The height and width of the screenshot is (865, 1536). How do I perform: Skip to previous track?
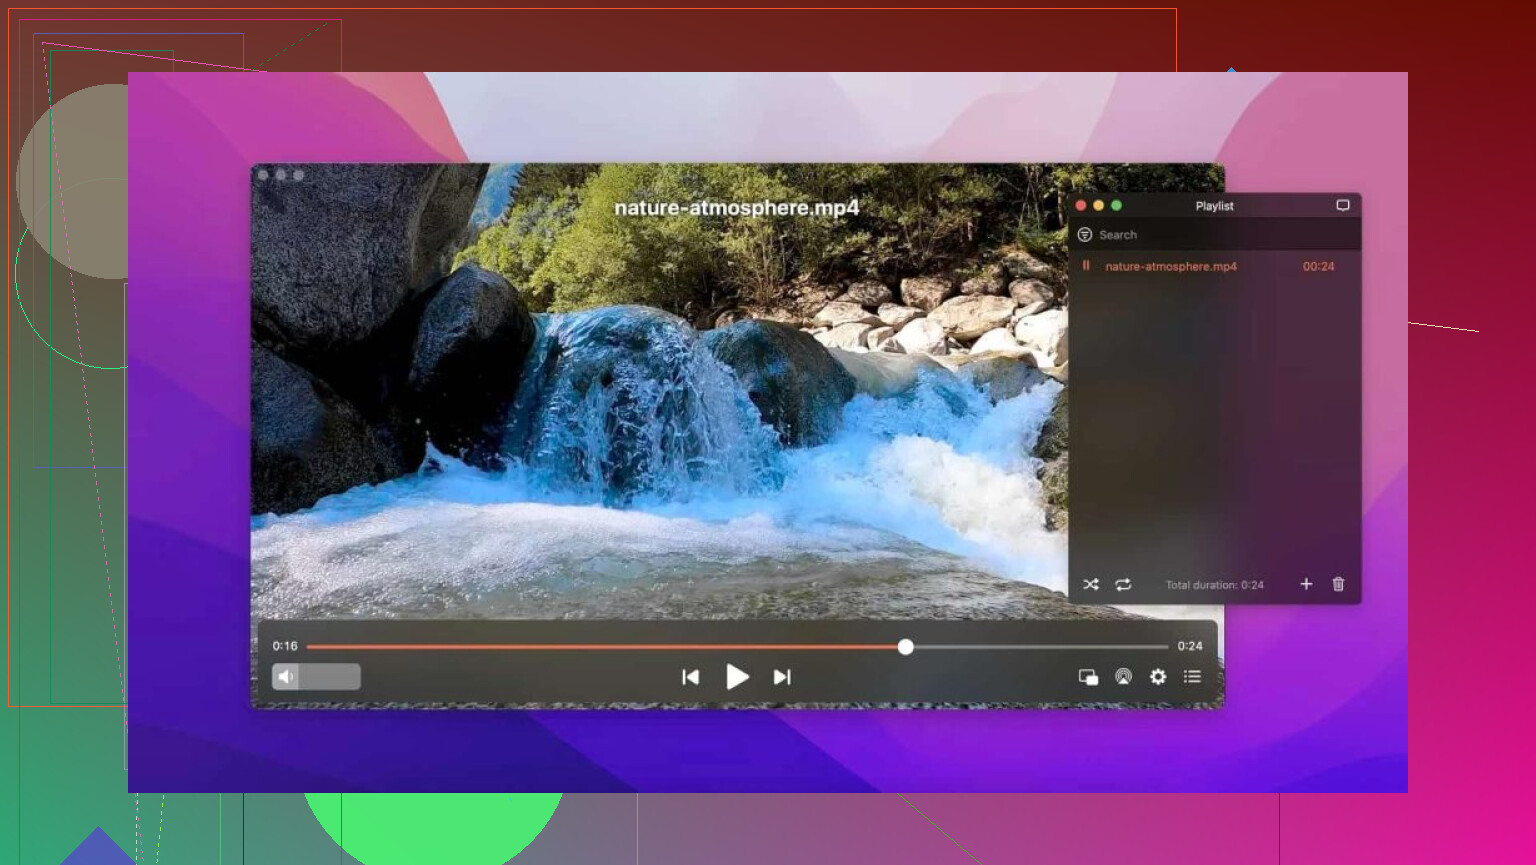[690, 677]
